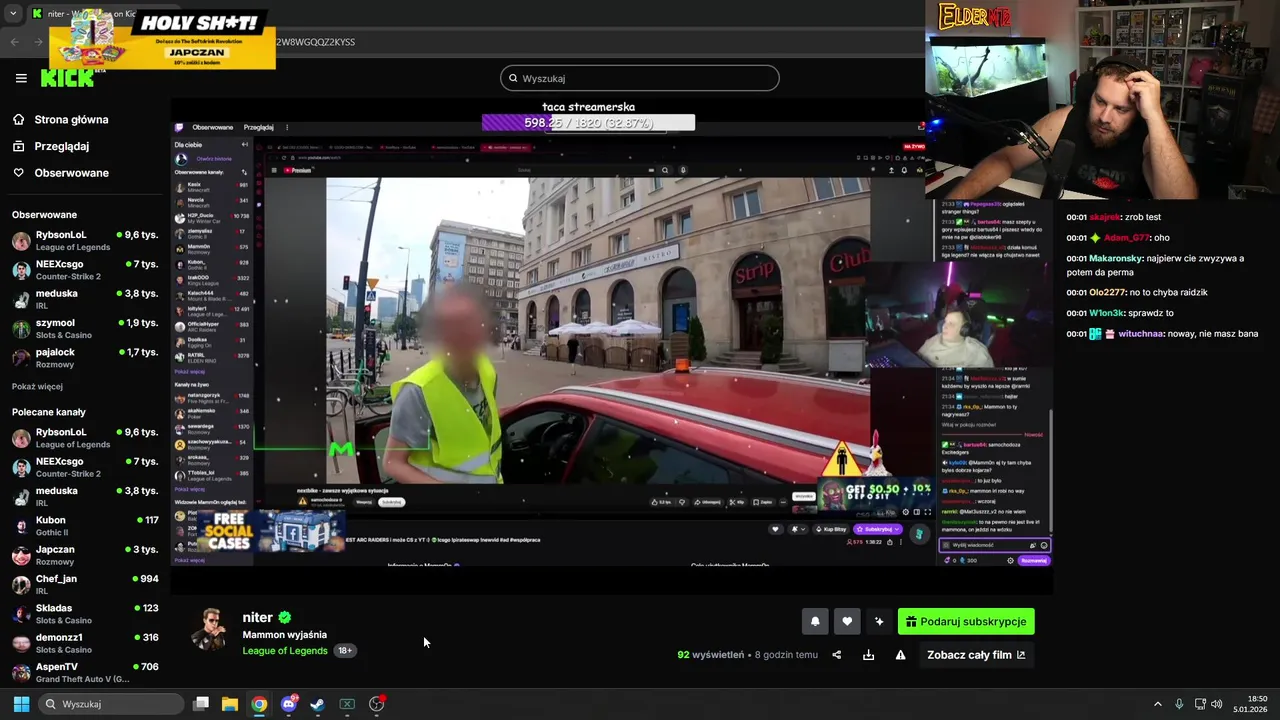Image resolution: width=1280 pixels, height=720 pixels.
Task: Open Xbox Game Bar taskbar icon
Action: (347, 704)
